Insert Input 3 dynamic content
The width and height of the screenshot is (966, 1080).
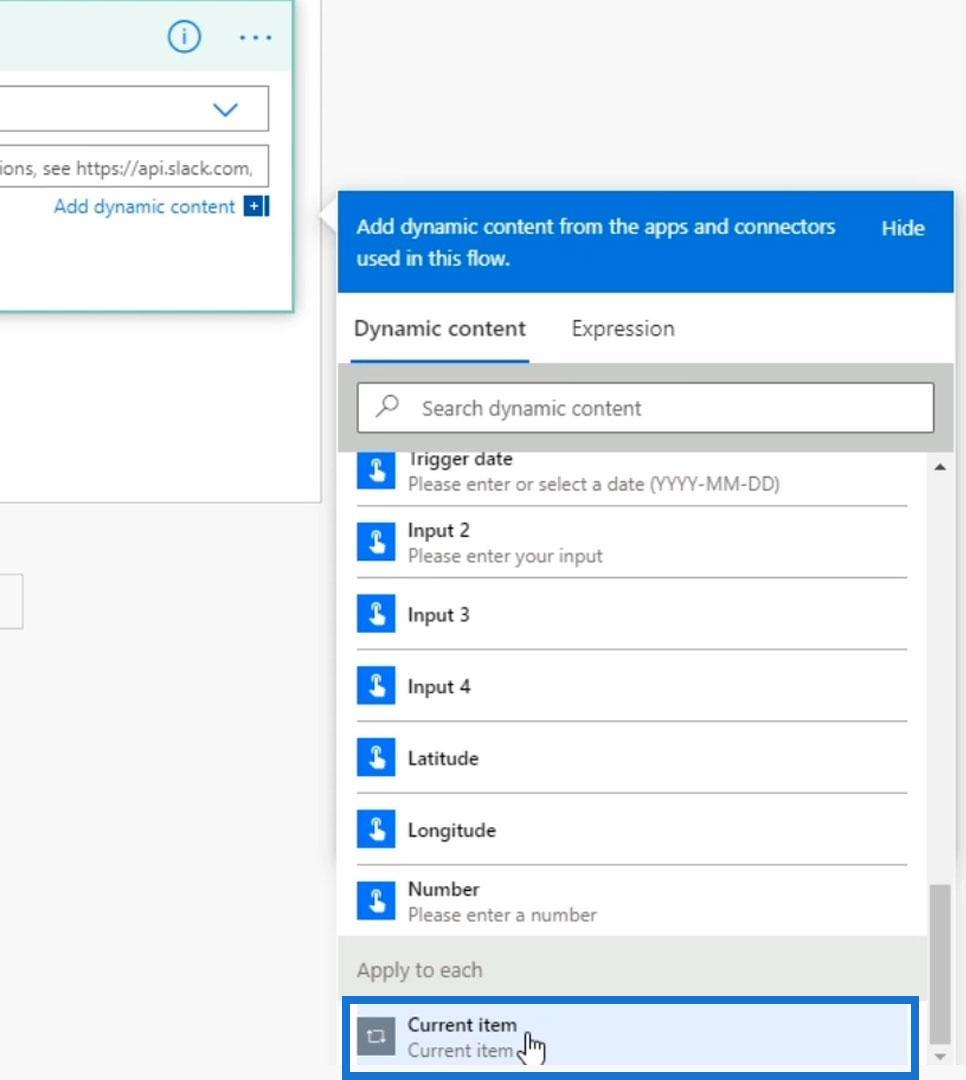tap(632, 614)
